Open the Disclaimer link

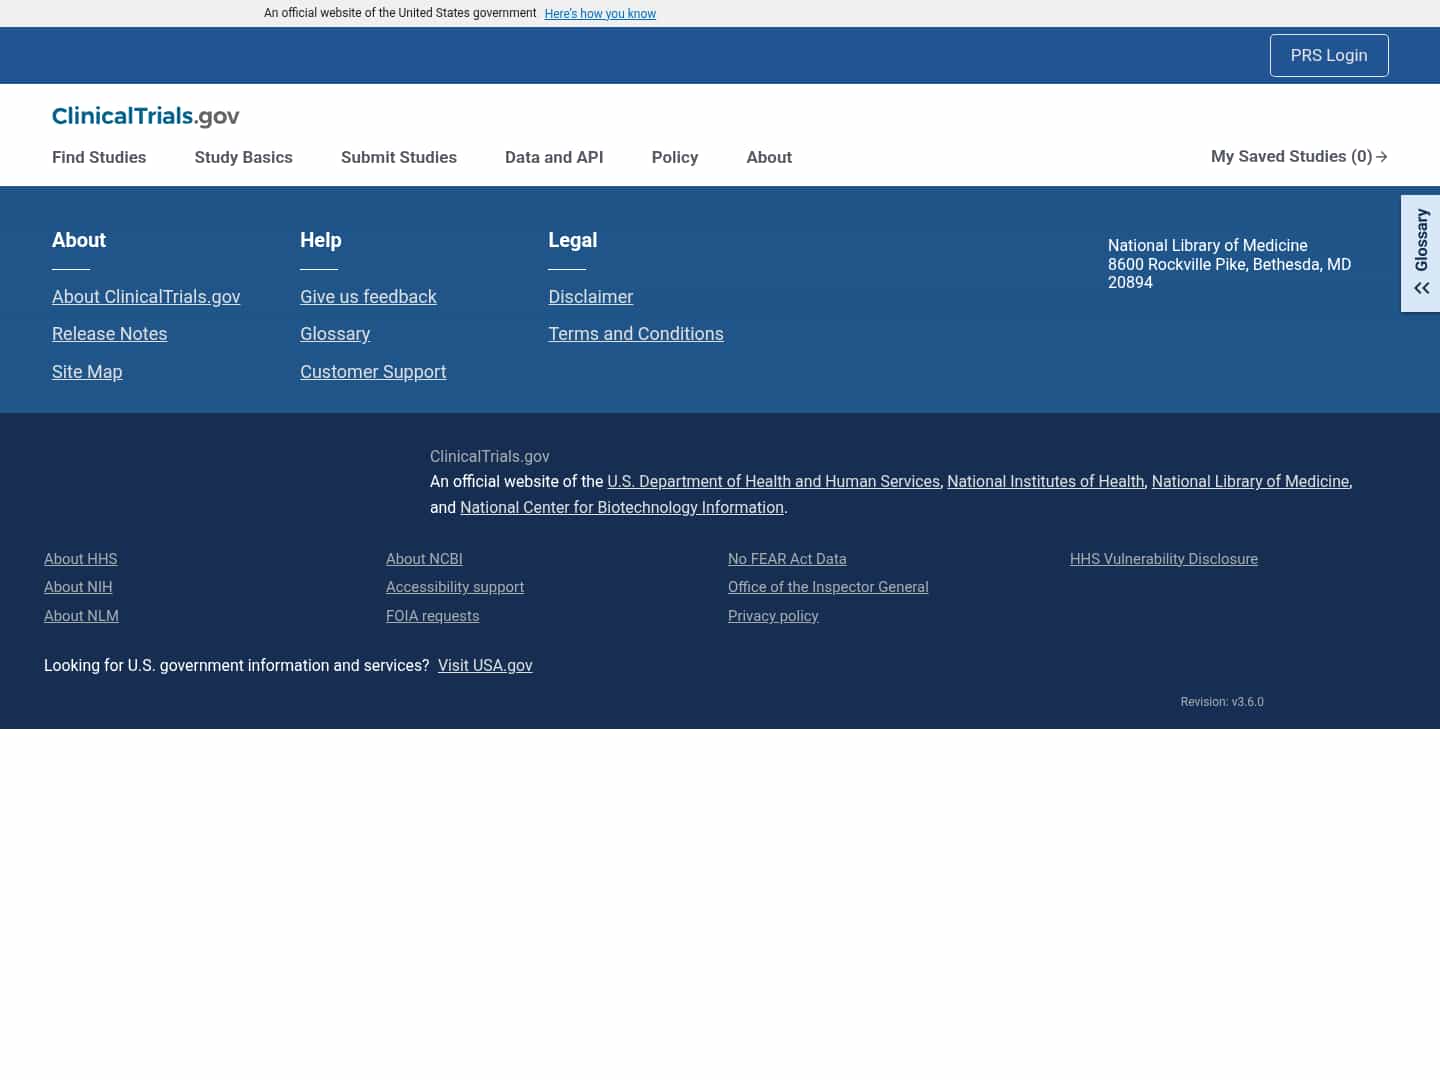[x=590, y=297]
